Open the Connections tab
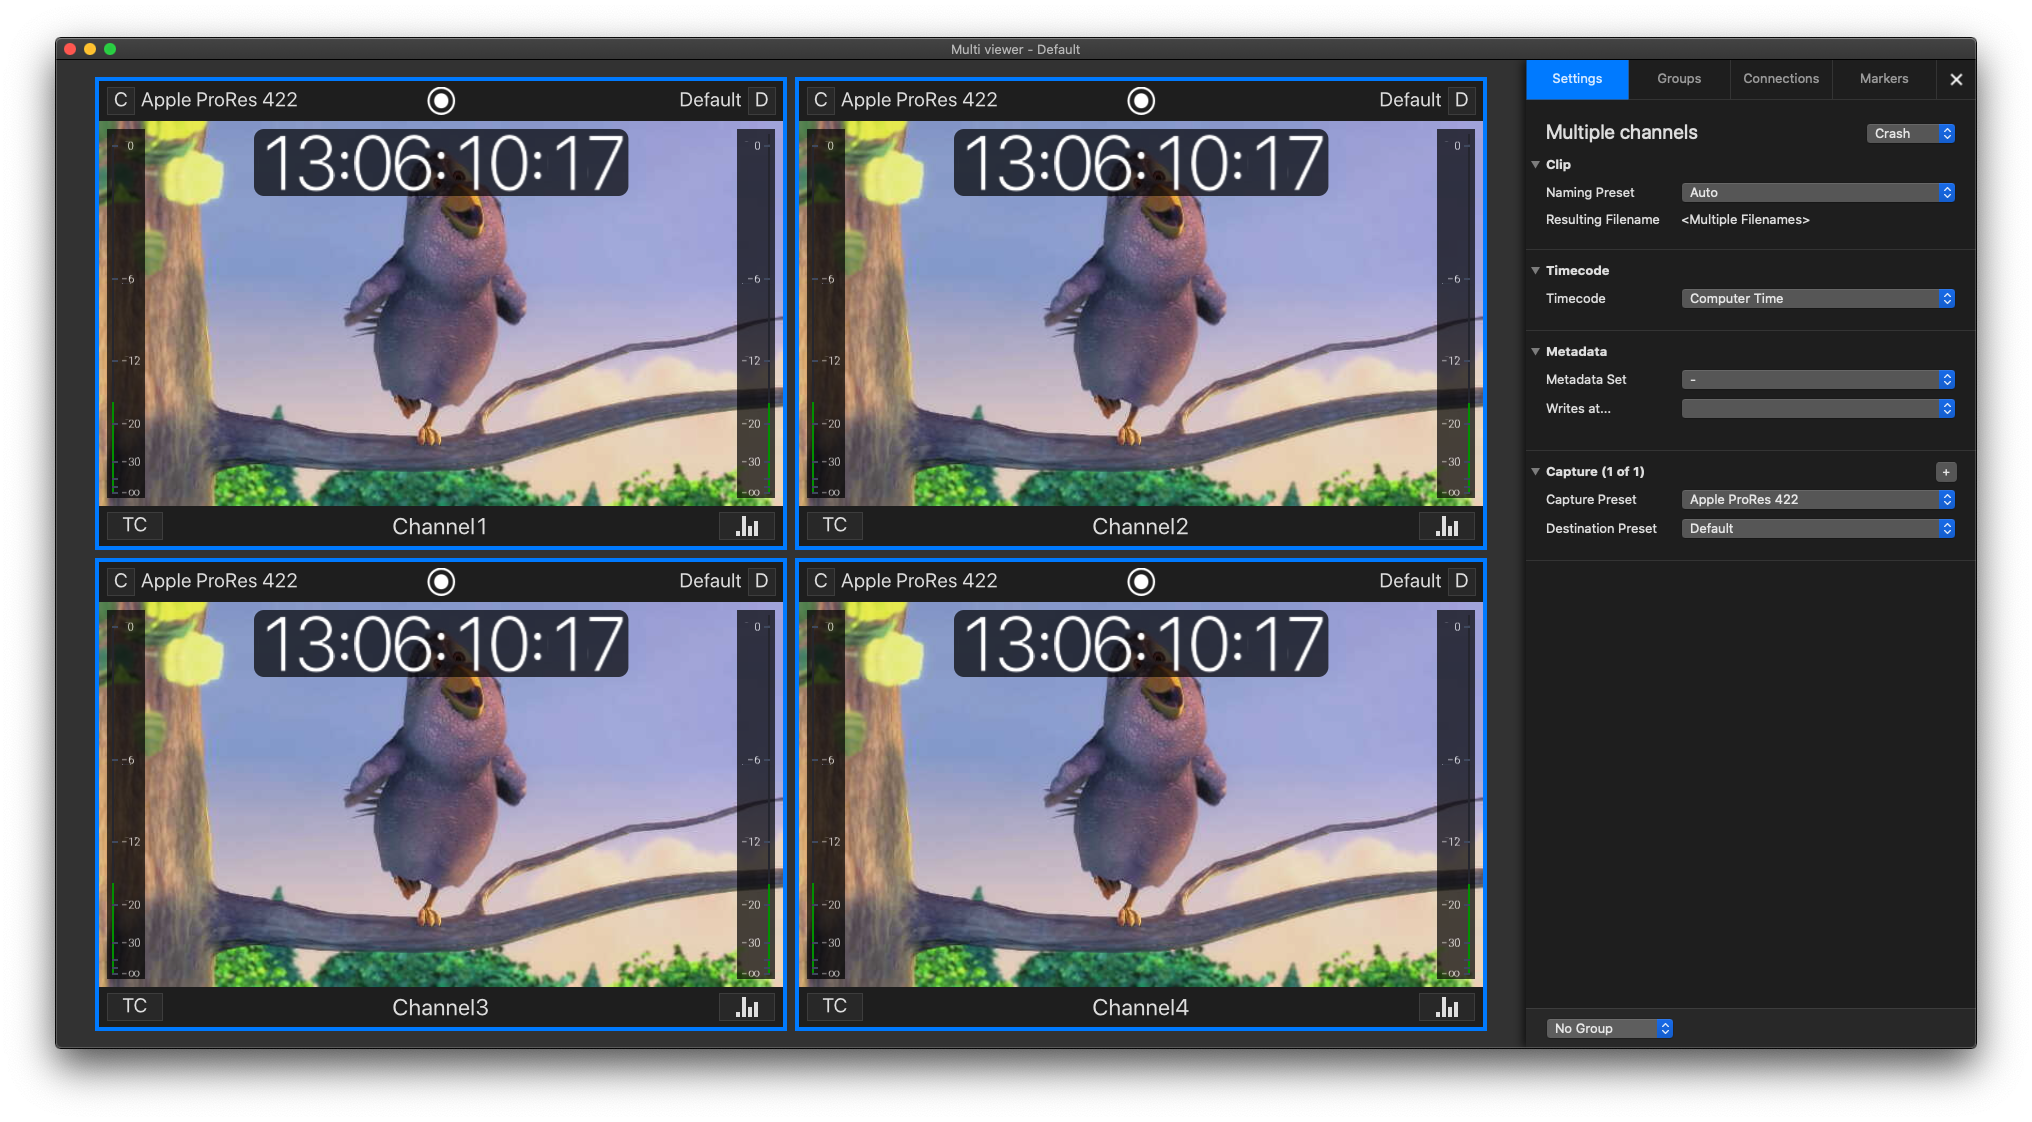The image size is (2032, 1122). point(1781,79)
